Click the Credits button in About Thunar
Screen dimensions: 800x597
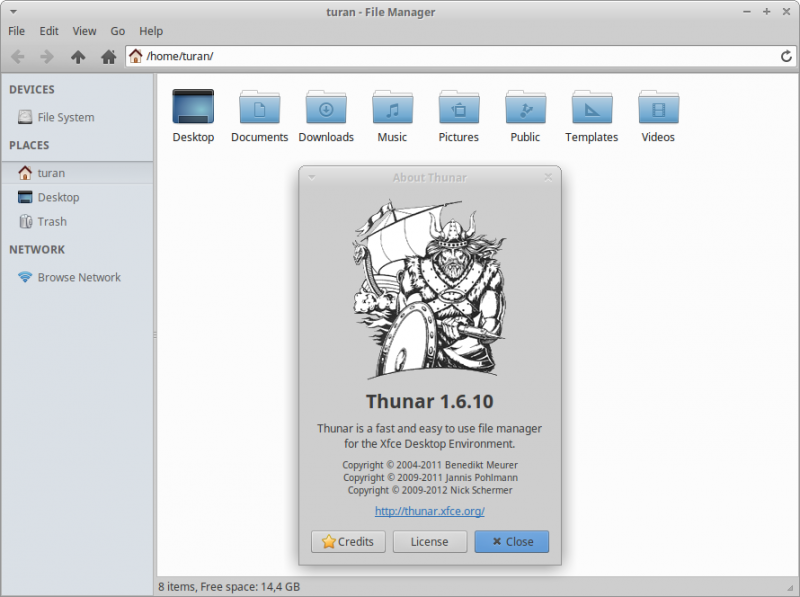(348, 541)
